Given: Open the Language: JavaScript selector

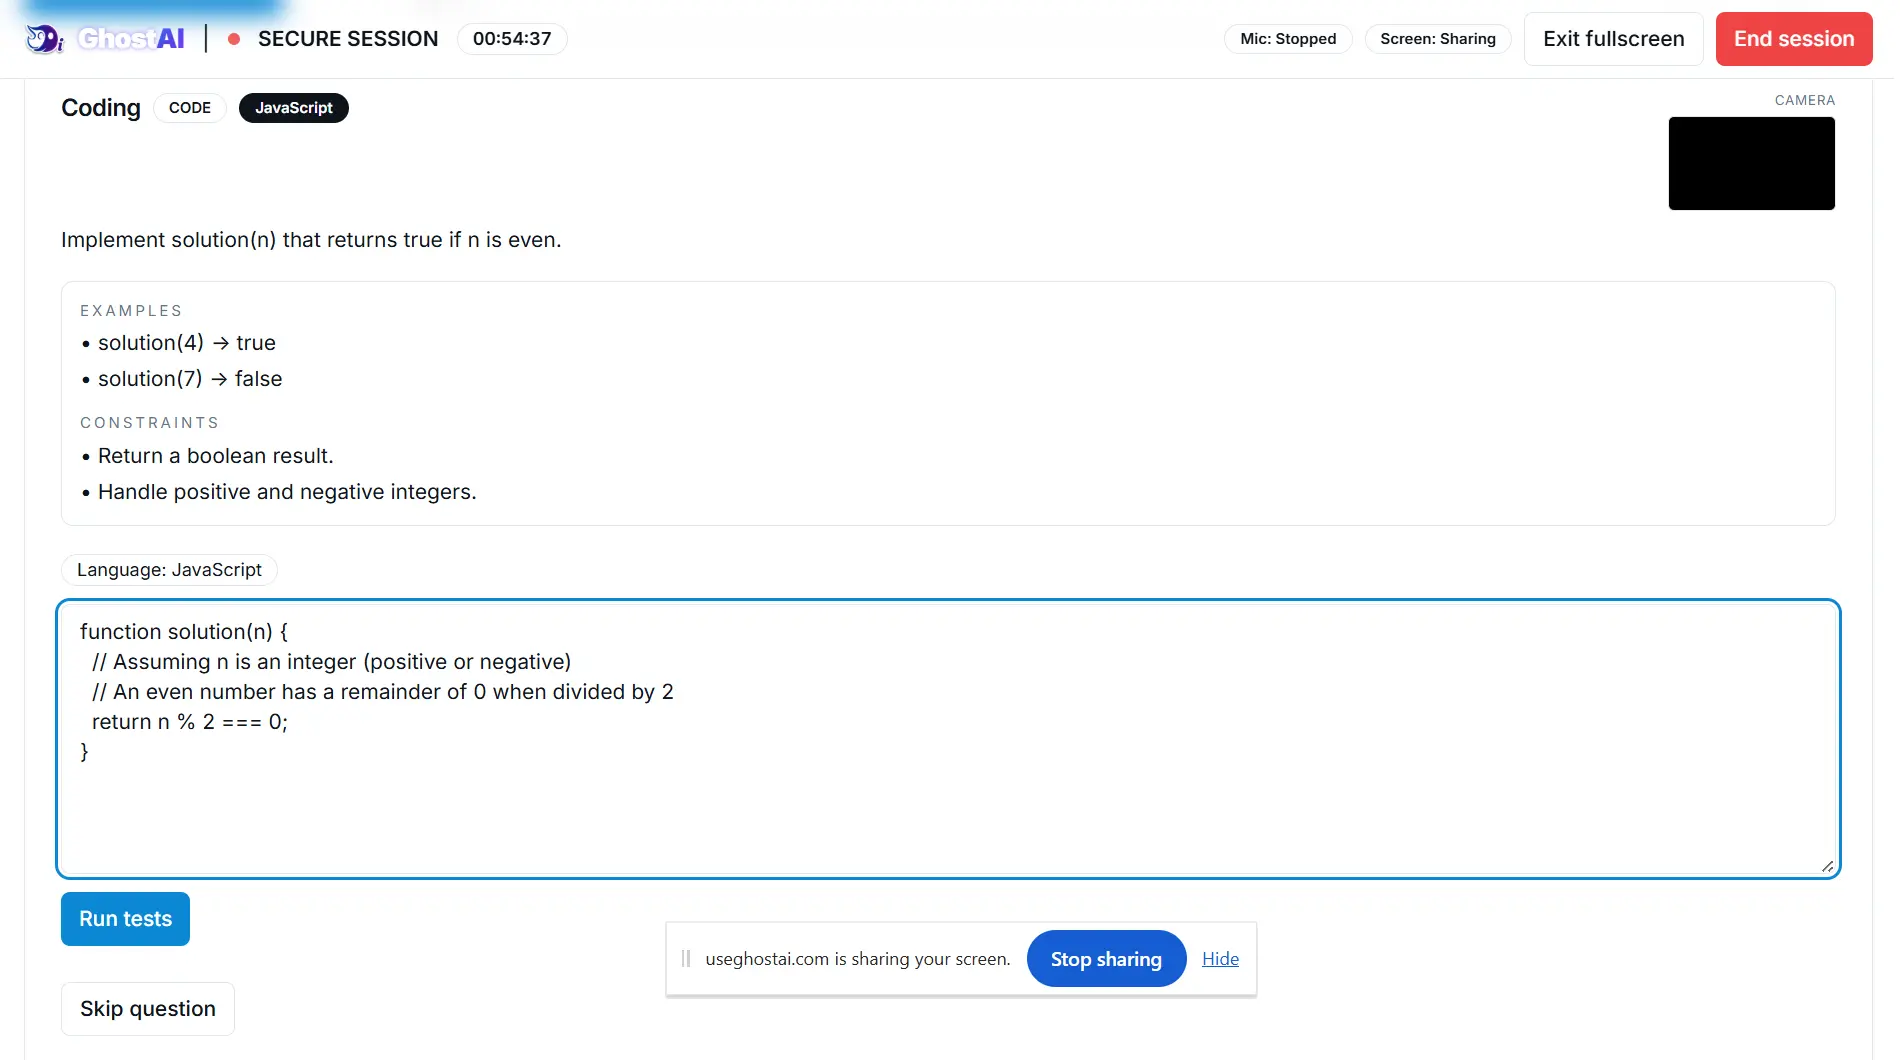Looking at the screenshot, I should click(x=169, y=570).
